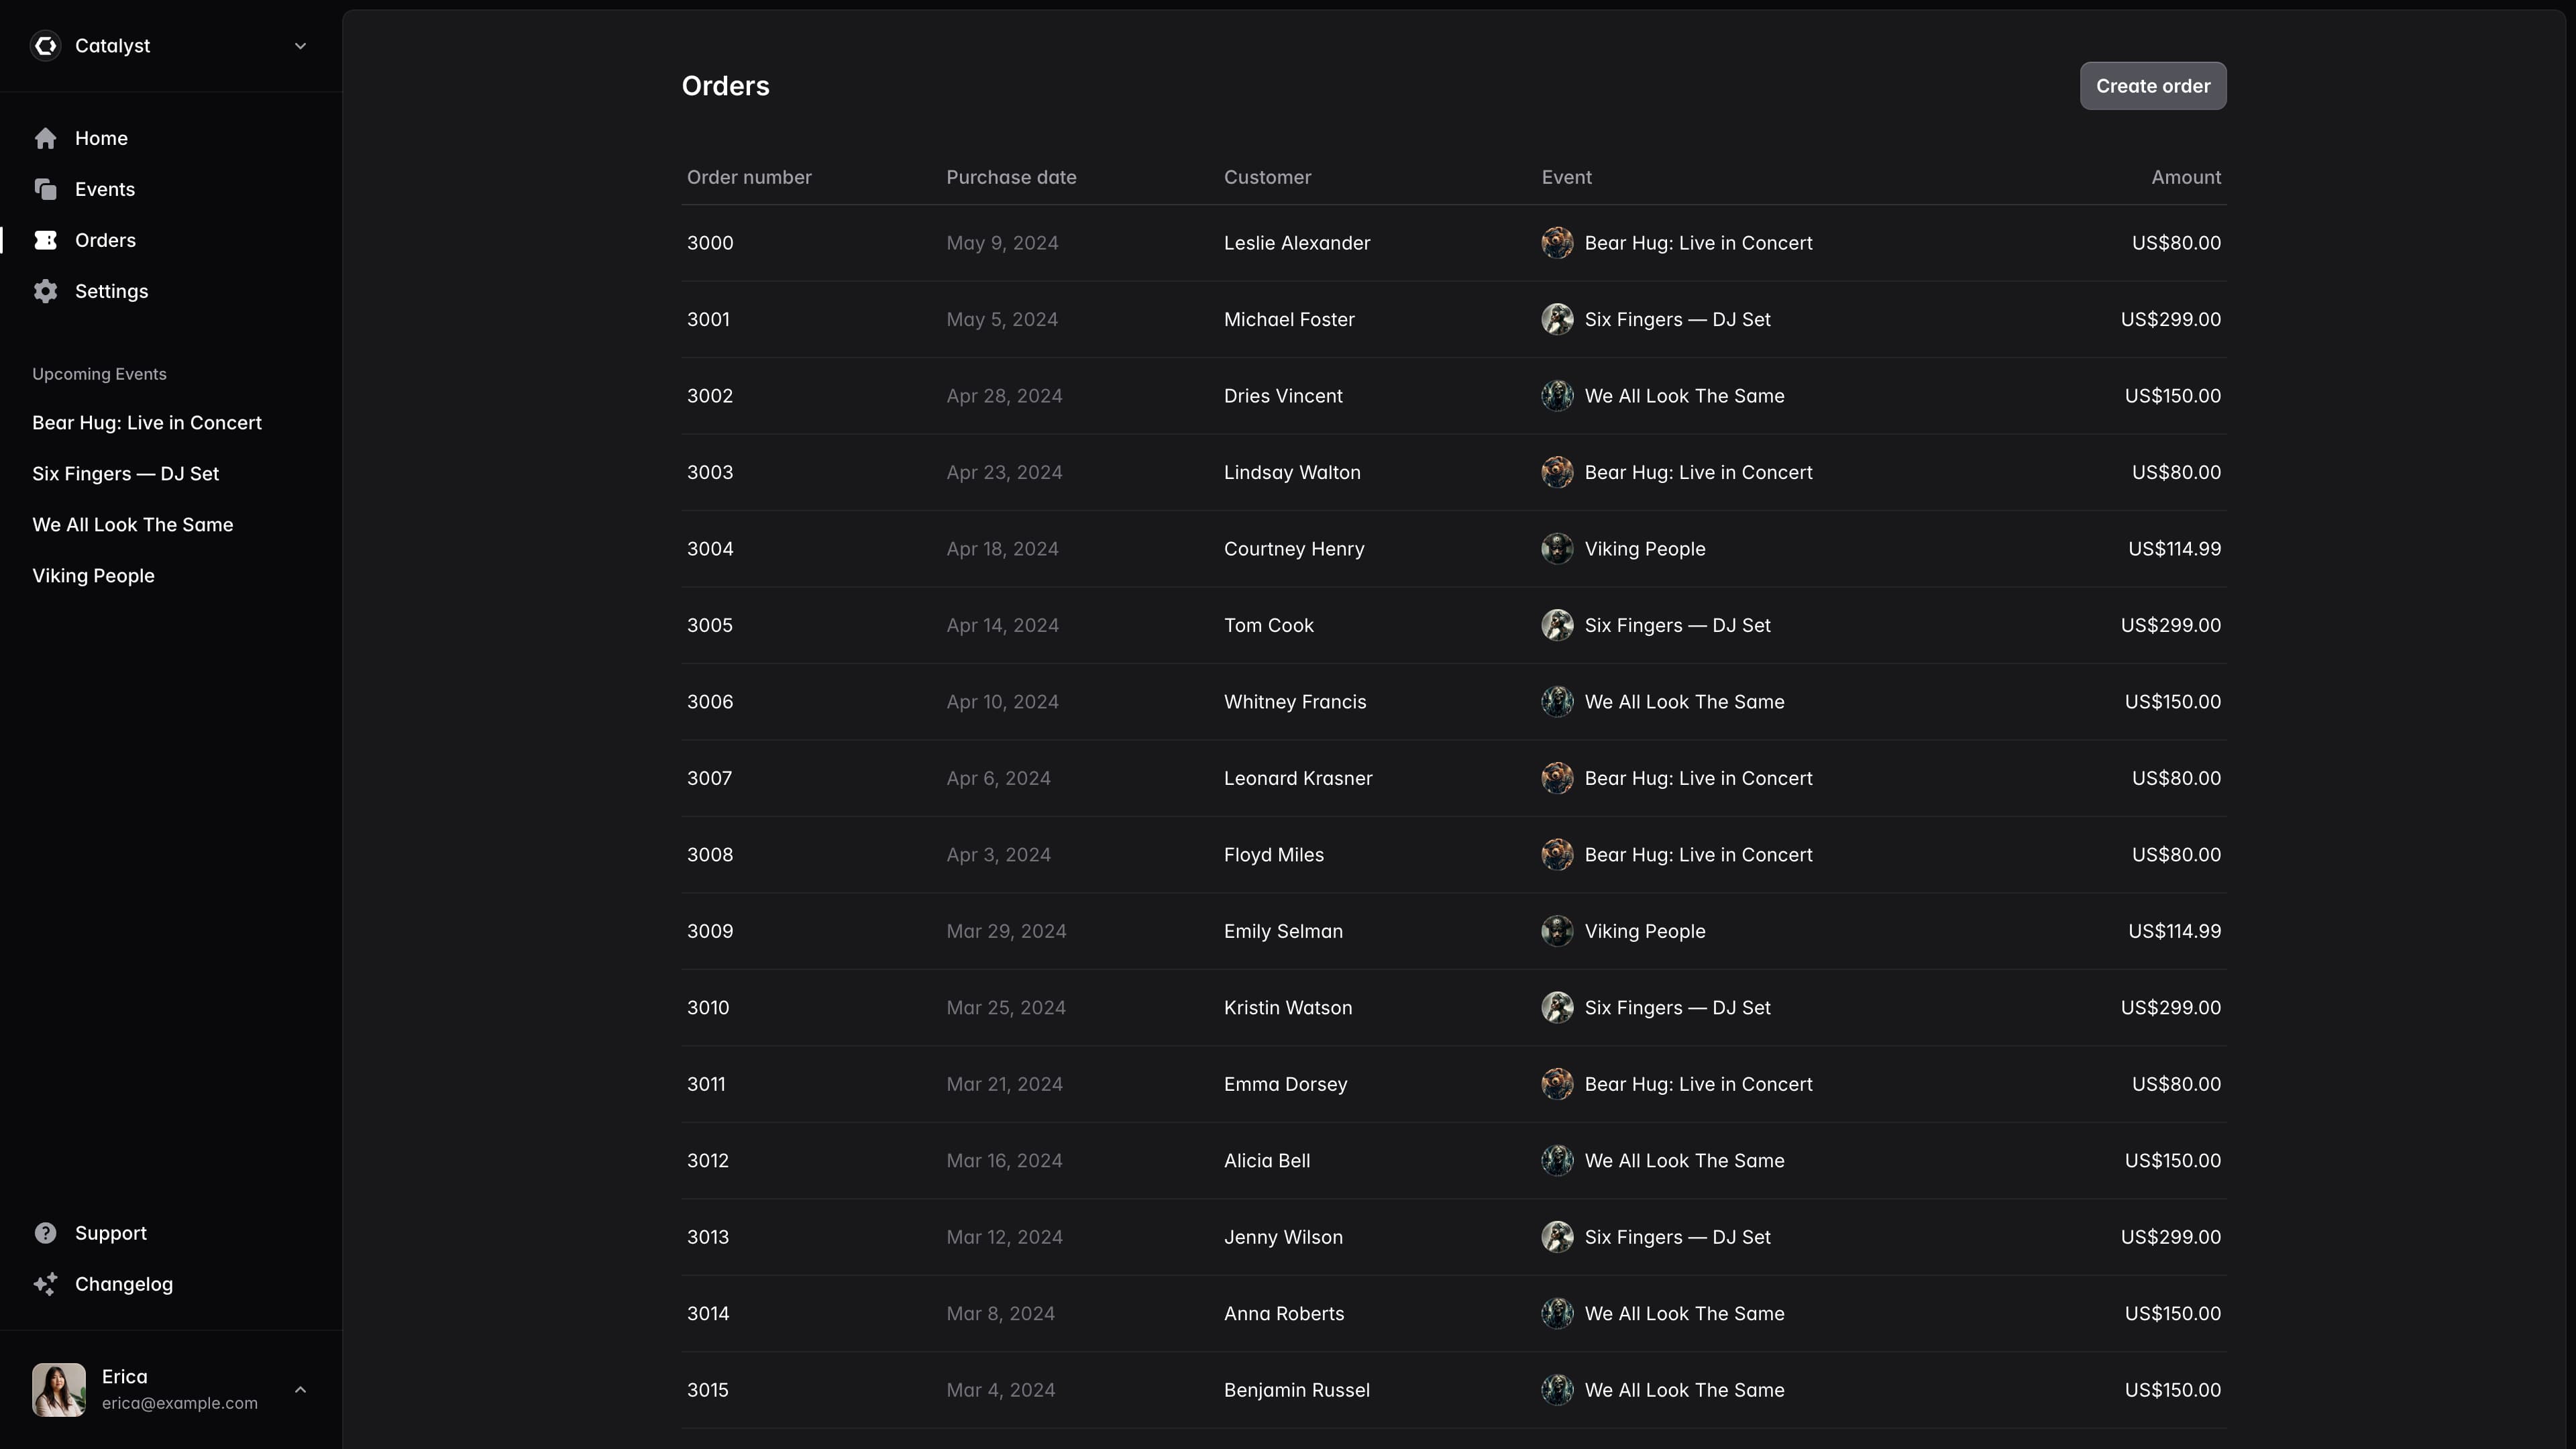This screenshot has height=1449, width=2576.
Task: Click the Orders ticket icon
Action: pyautogui.click(x=46, y=241)
